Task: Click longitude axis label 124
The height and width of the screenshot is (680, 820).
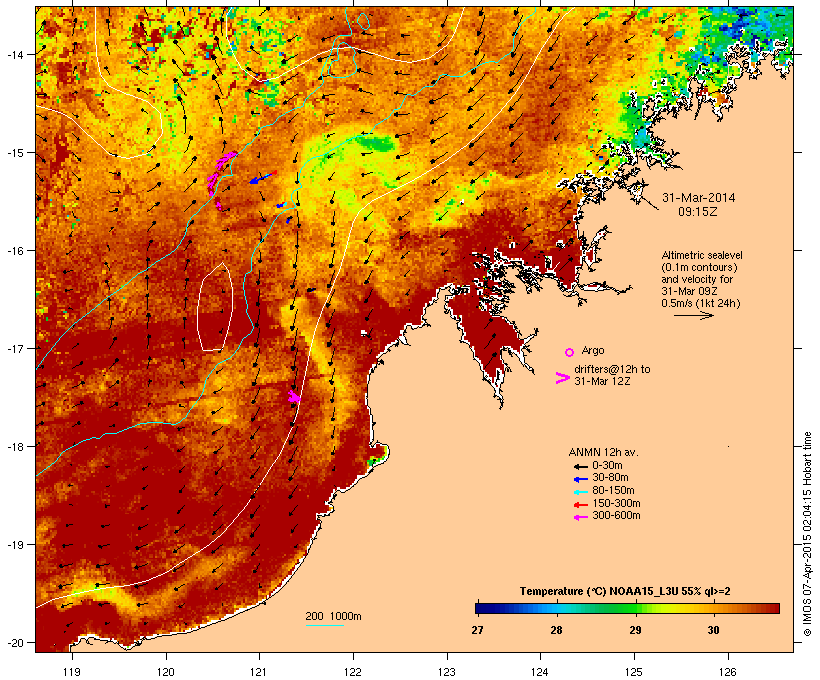Action: [x=540, y=672]
